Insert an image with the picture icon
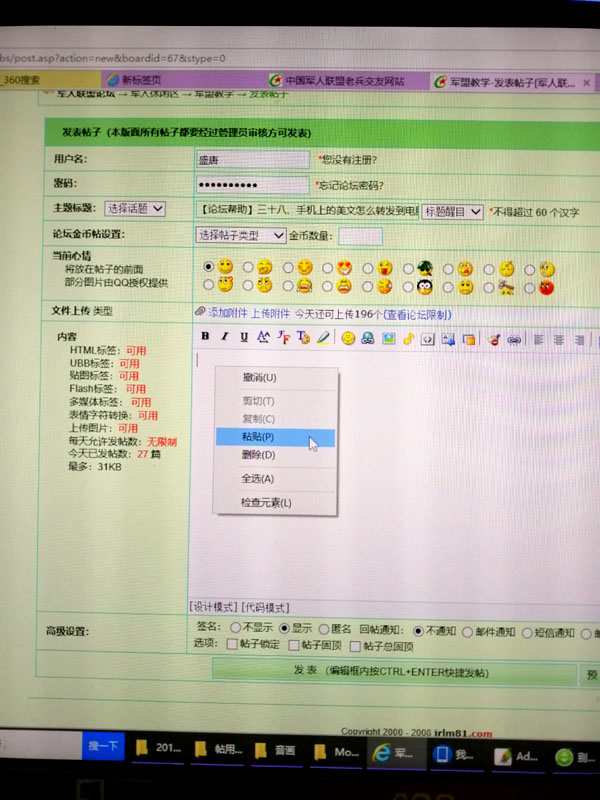 tap(388, 338)
